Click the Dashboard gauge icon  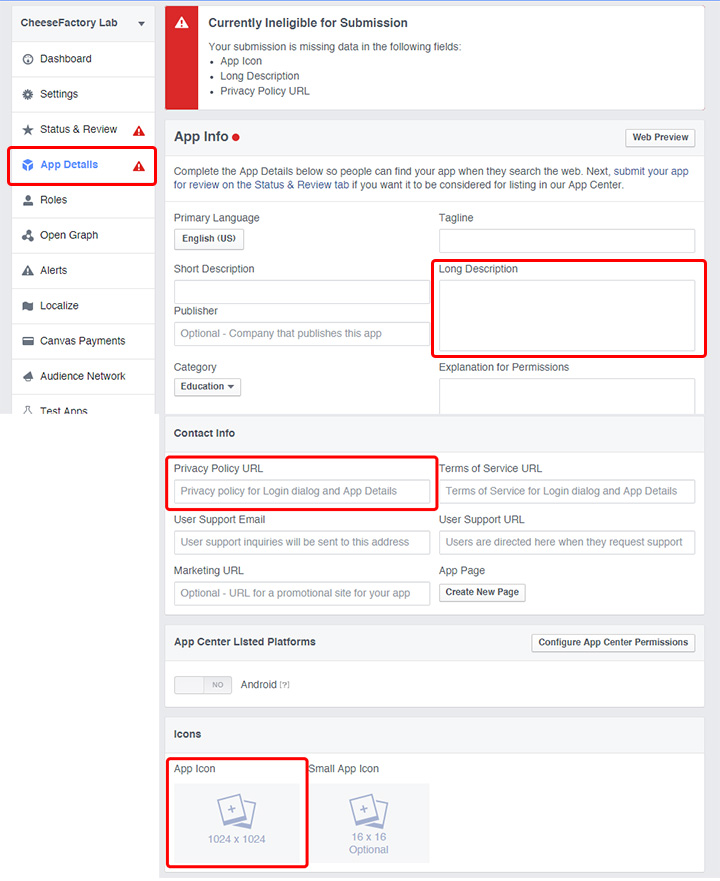click(28, 59)
